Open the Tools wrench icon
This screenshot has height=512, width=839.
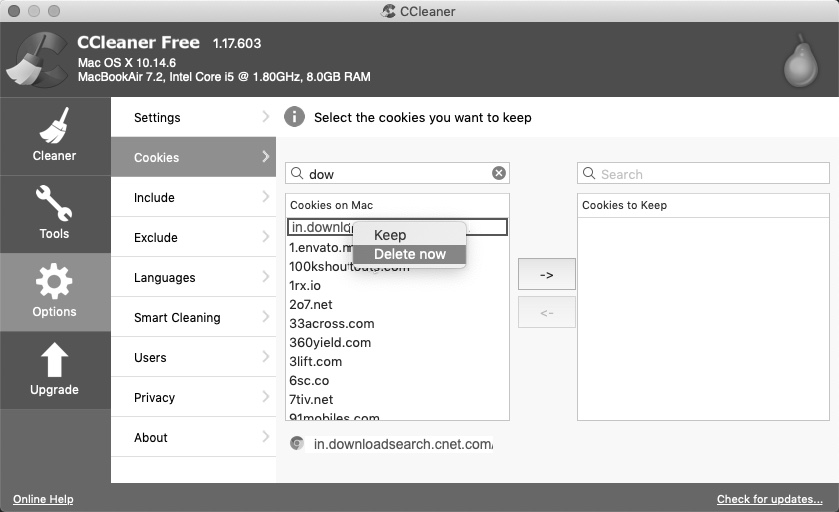coord(54,203)
